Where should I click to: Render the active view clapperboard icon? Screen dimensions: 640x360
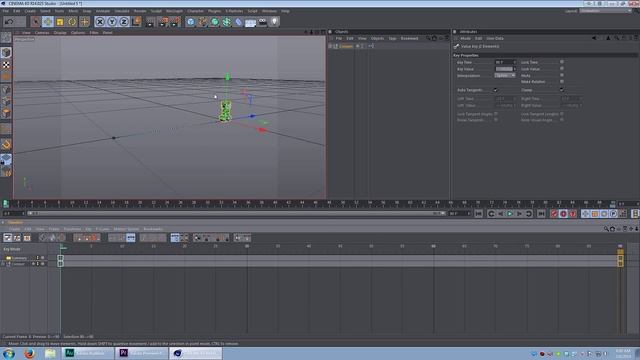[x=151, y=22]
